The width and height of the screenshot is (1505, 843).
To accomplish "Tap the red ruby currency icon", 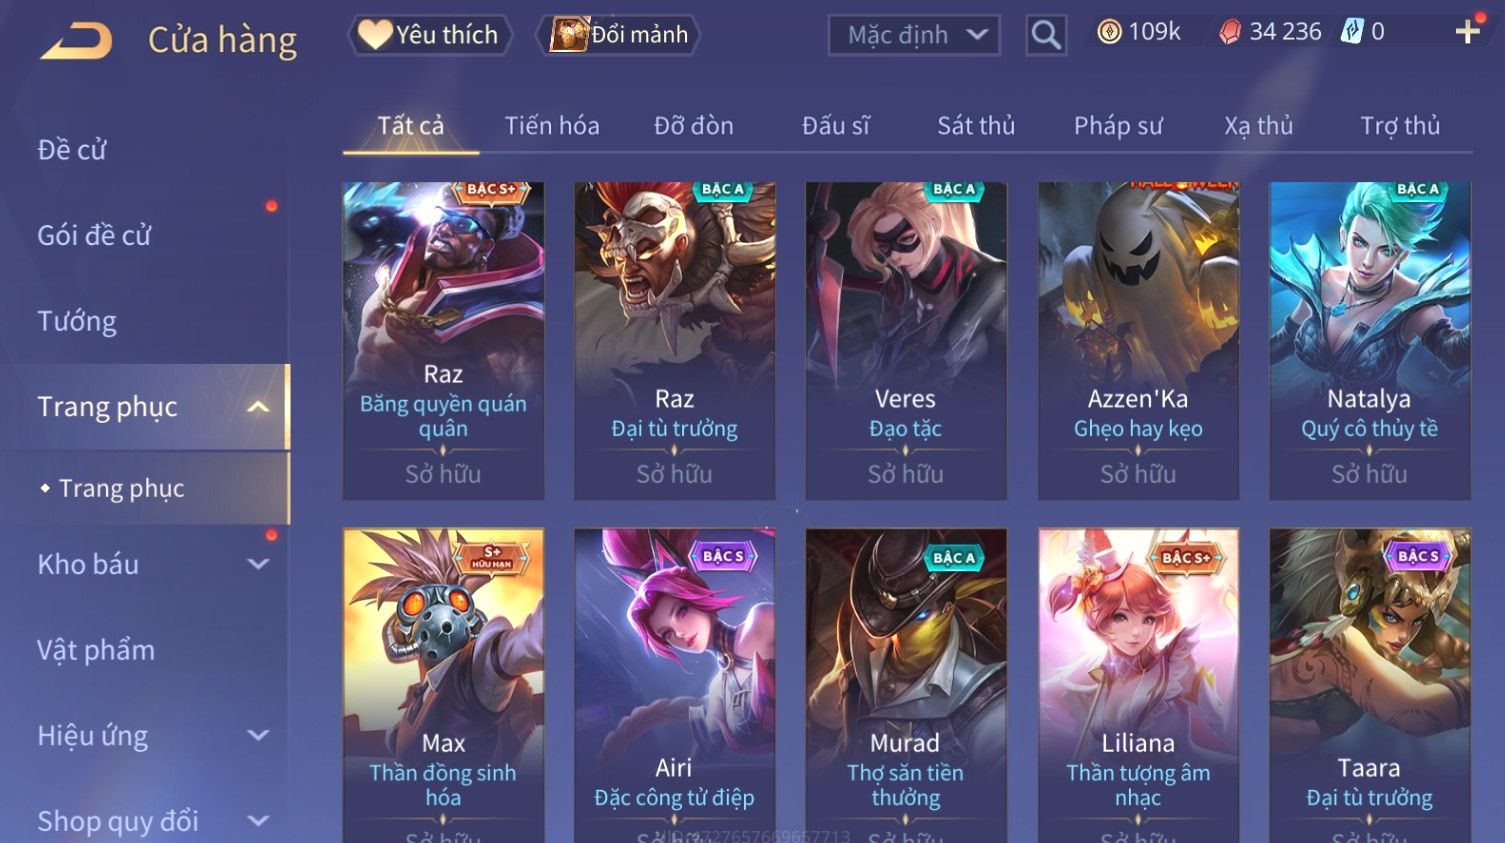I will 1230,33.
